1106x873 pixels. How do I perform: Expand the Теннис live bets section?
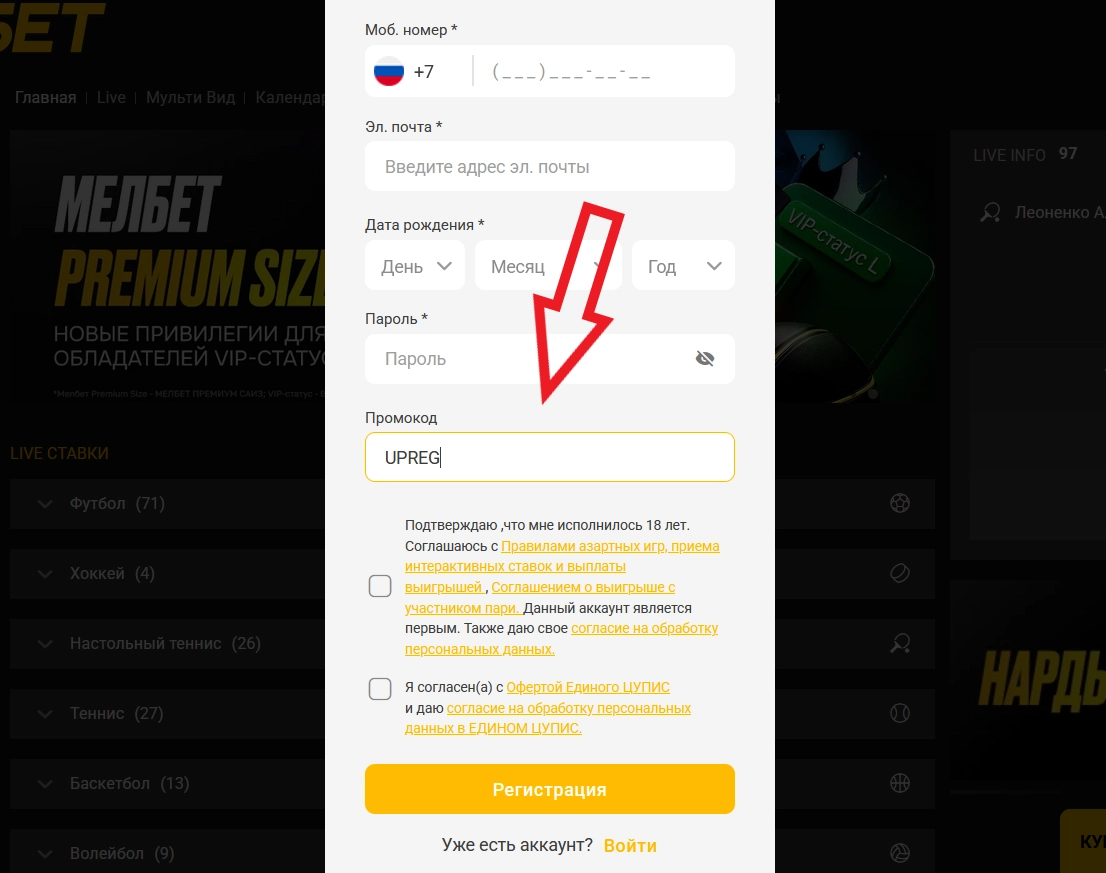pos(45,714)
